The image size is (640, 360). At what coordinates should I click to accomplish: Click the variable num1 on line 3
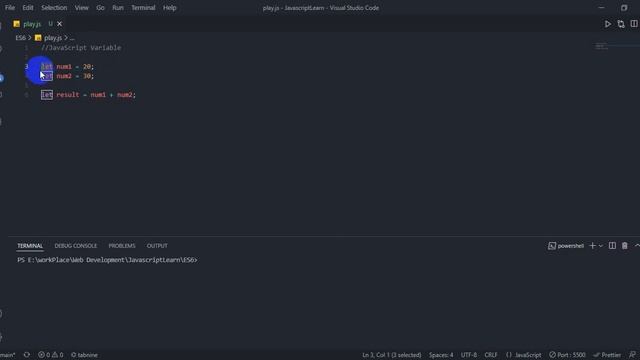pyautogui.click(x=64, y=67)
